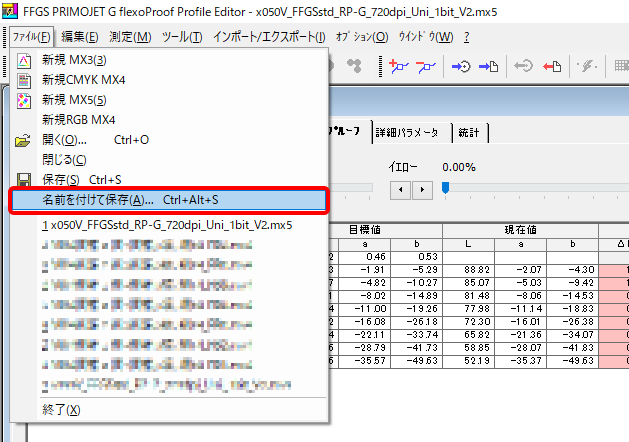Click the application icon in the title bar

pos(10,11)
